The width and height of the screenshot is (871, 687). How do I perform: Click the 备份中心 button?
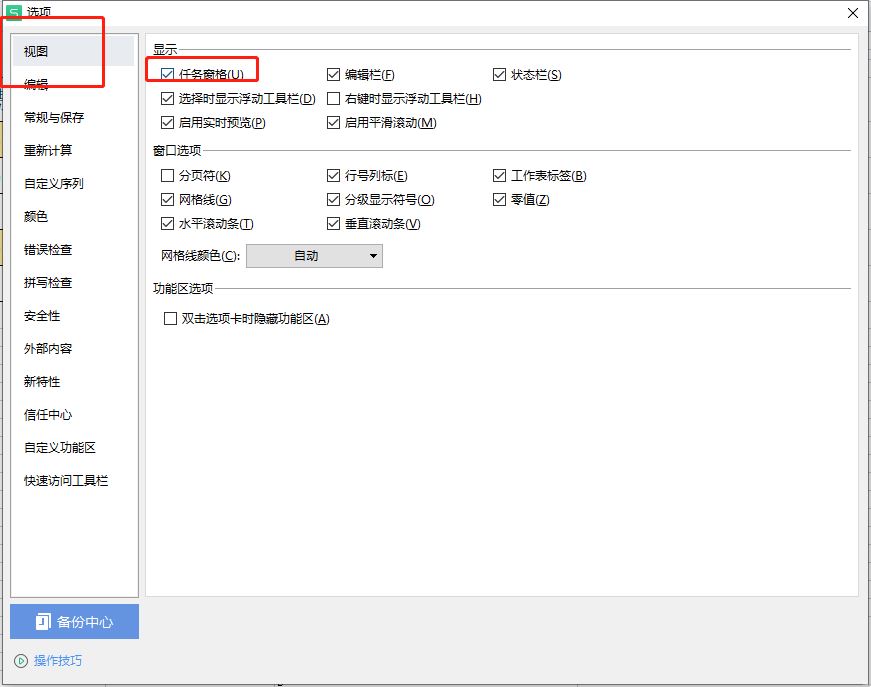pos(74,621)
